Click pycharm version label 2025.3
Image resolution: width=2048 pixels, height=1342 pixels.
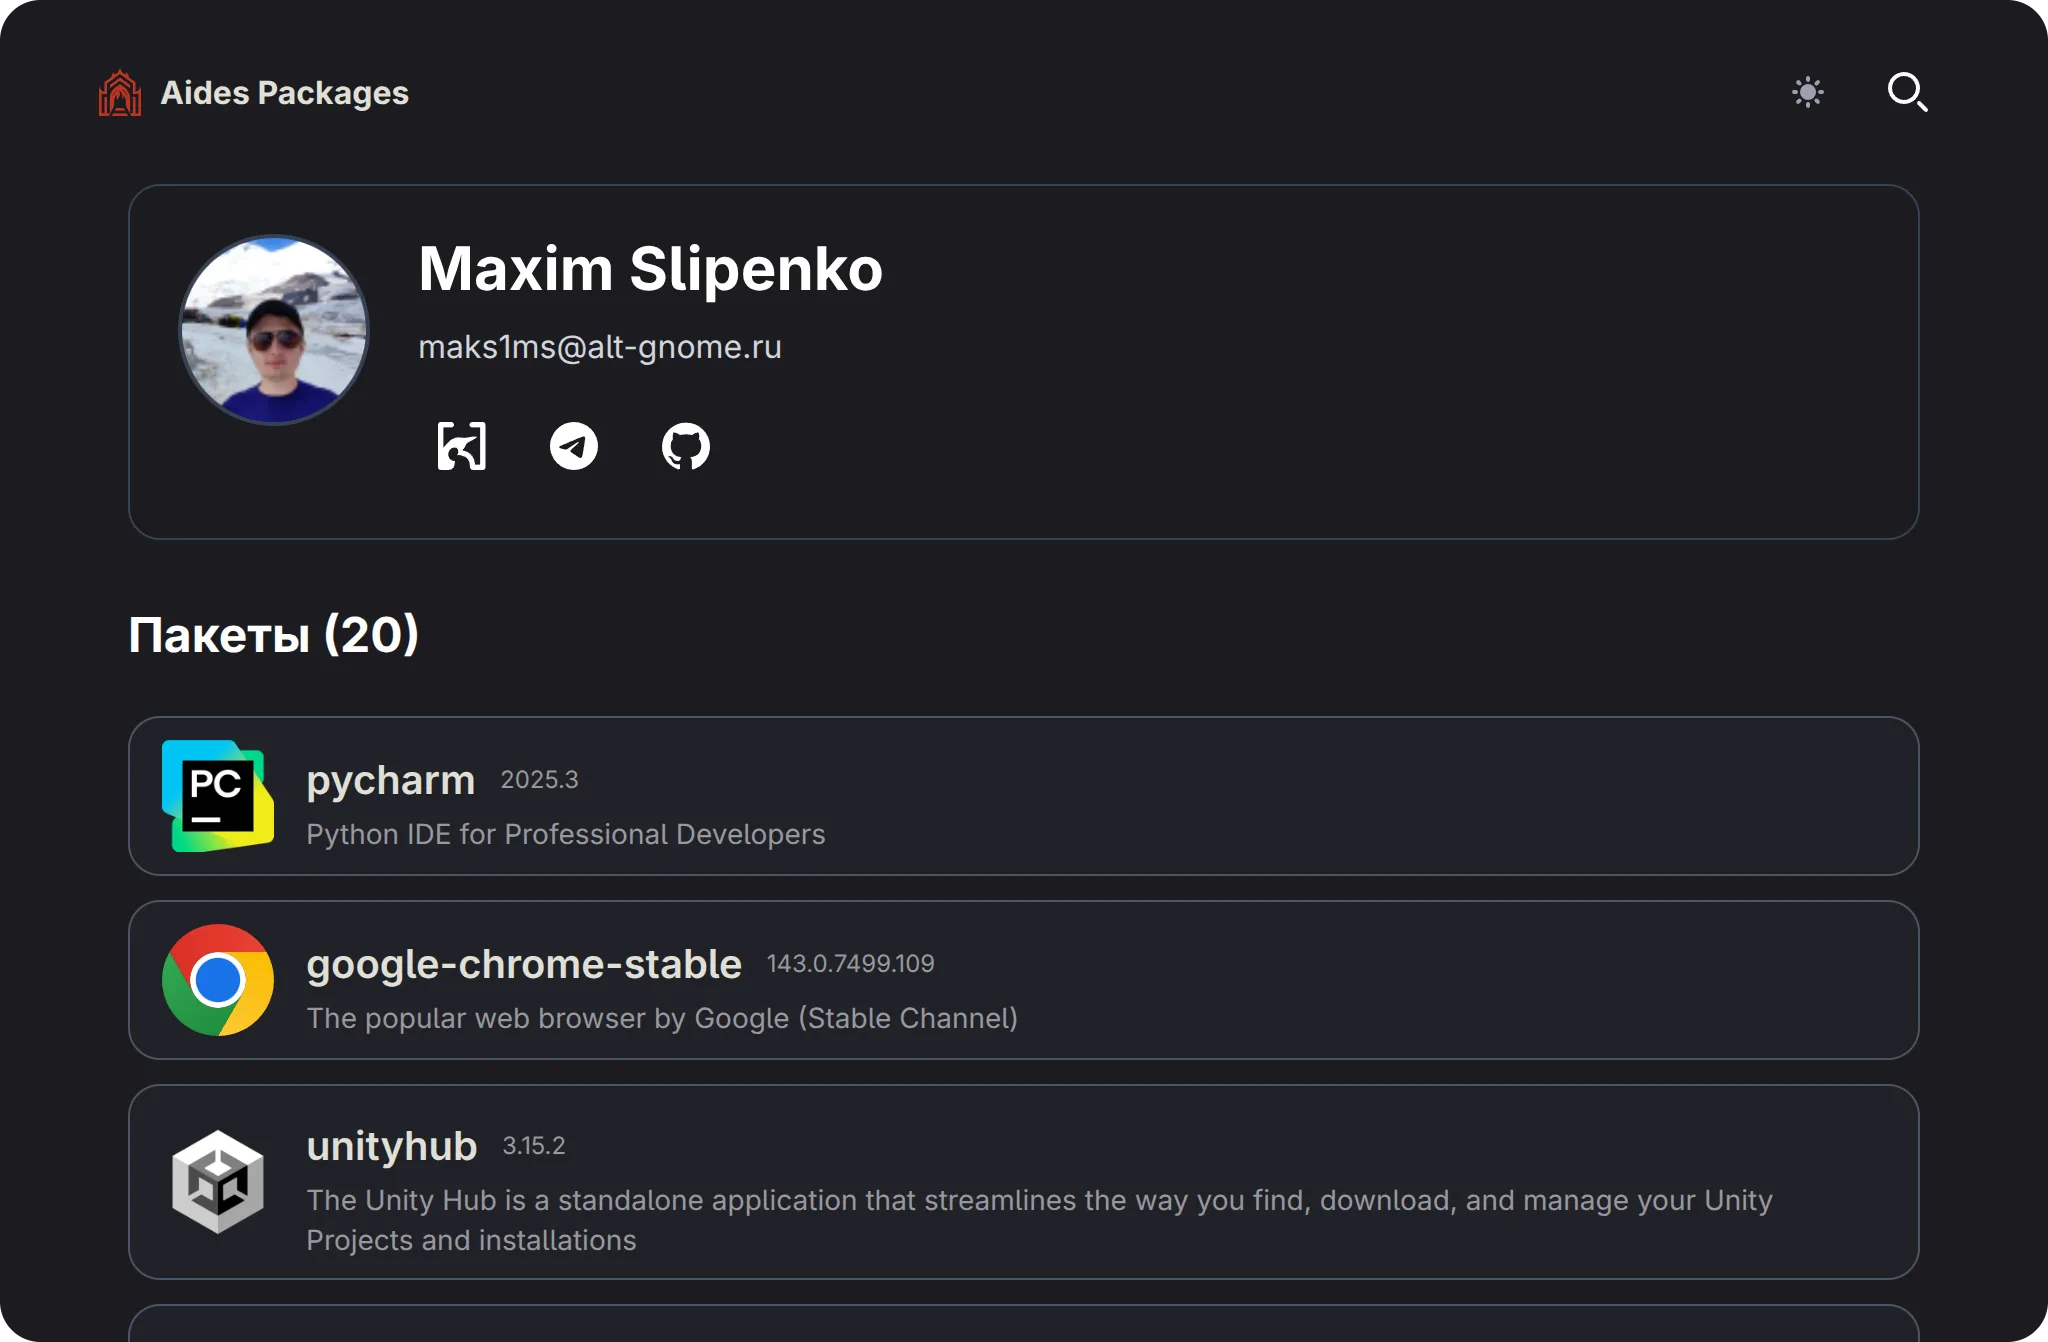tap(539, 780)
